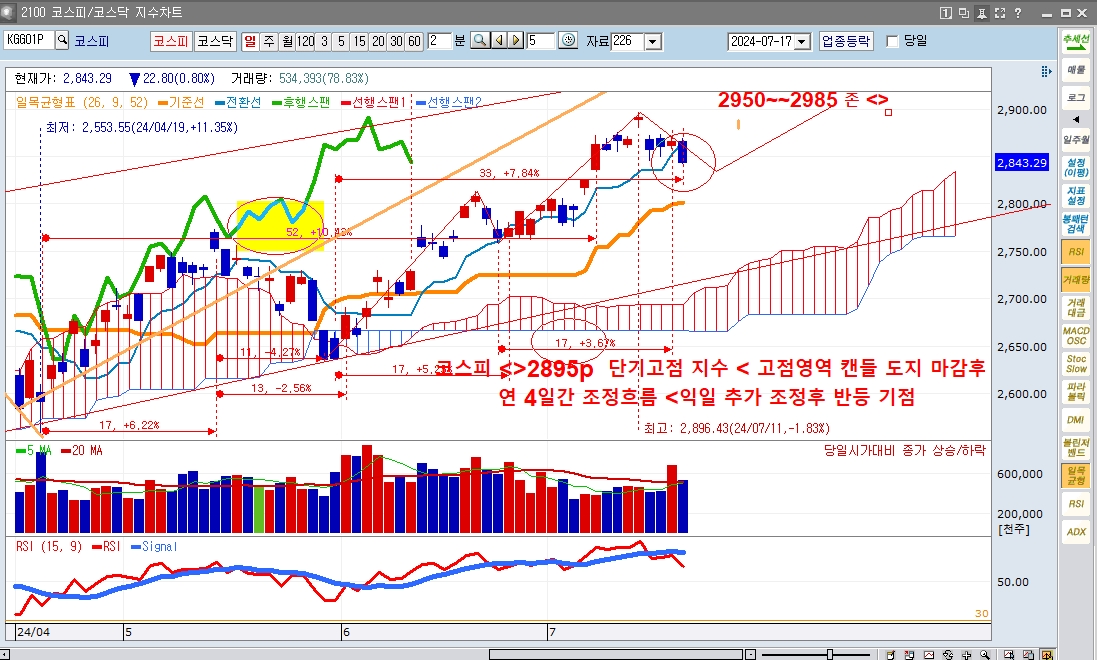
Task: Click the left arrow to move chart back
Action: [x=499, y=41]
